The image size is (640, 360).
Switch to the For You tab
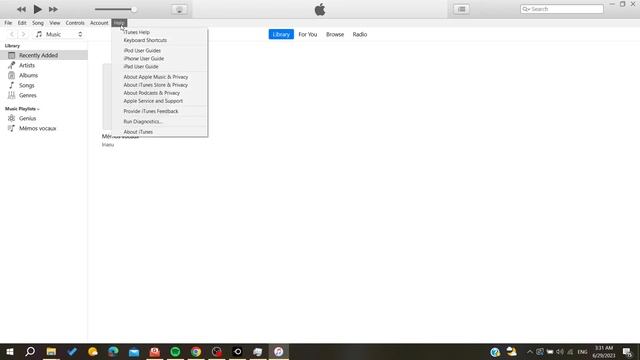(x=308, y=34)
